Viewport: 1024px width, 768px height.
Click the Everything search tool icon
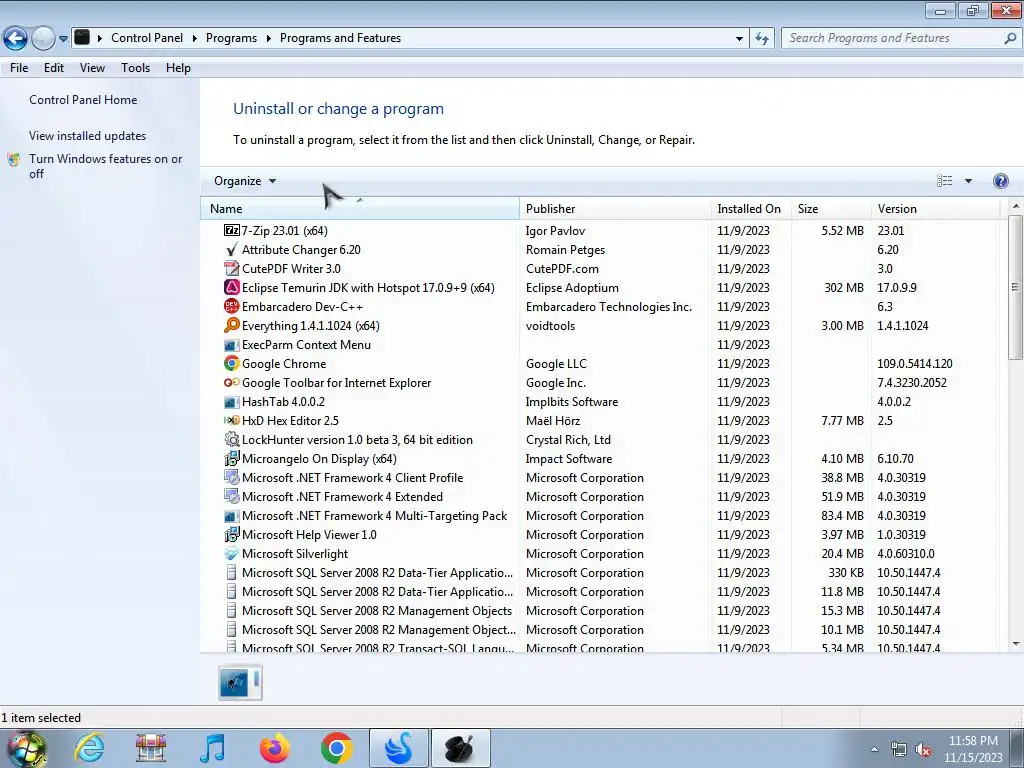click(231, 325)
